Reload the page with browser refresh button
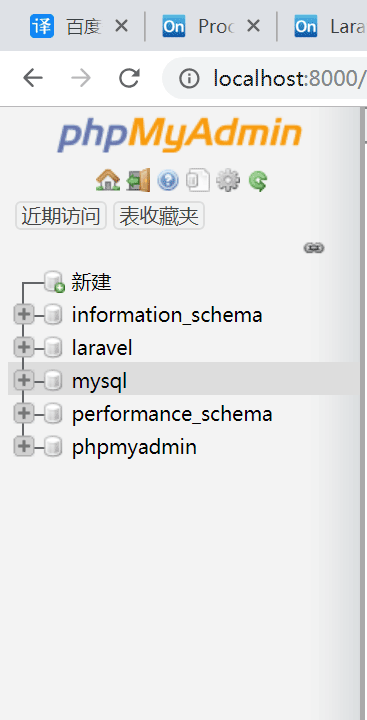Screen dimensions: 367x720 [129, 78]
